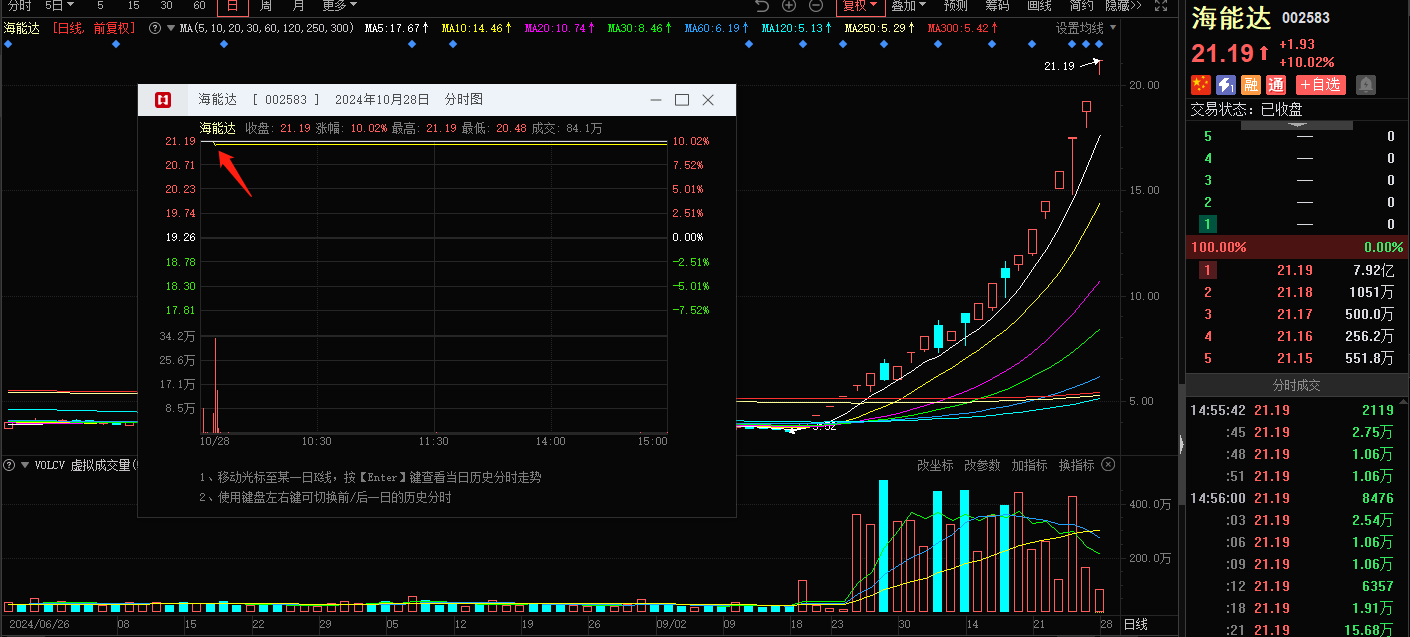Screen dimensions: 1410x637
Task: Click the orange 融 margin trading icon
Action: (x=1250, y=85)
